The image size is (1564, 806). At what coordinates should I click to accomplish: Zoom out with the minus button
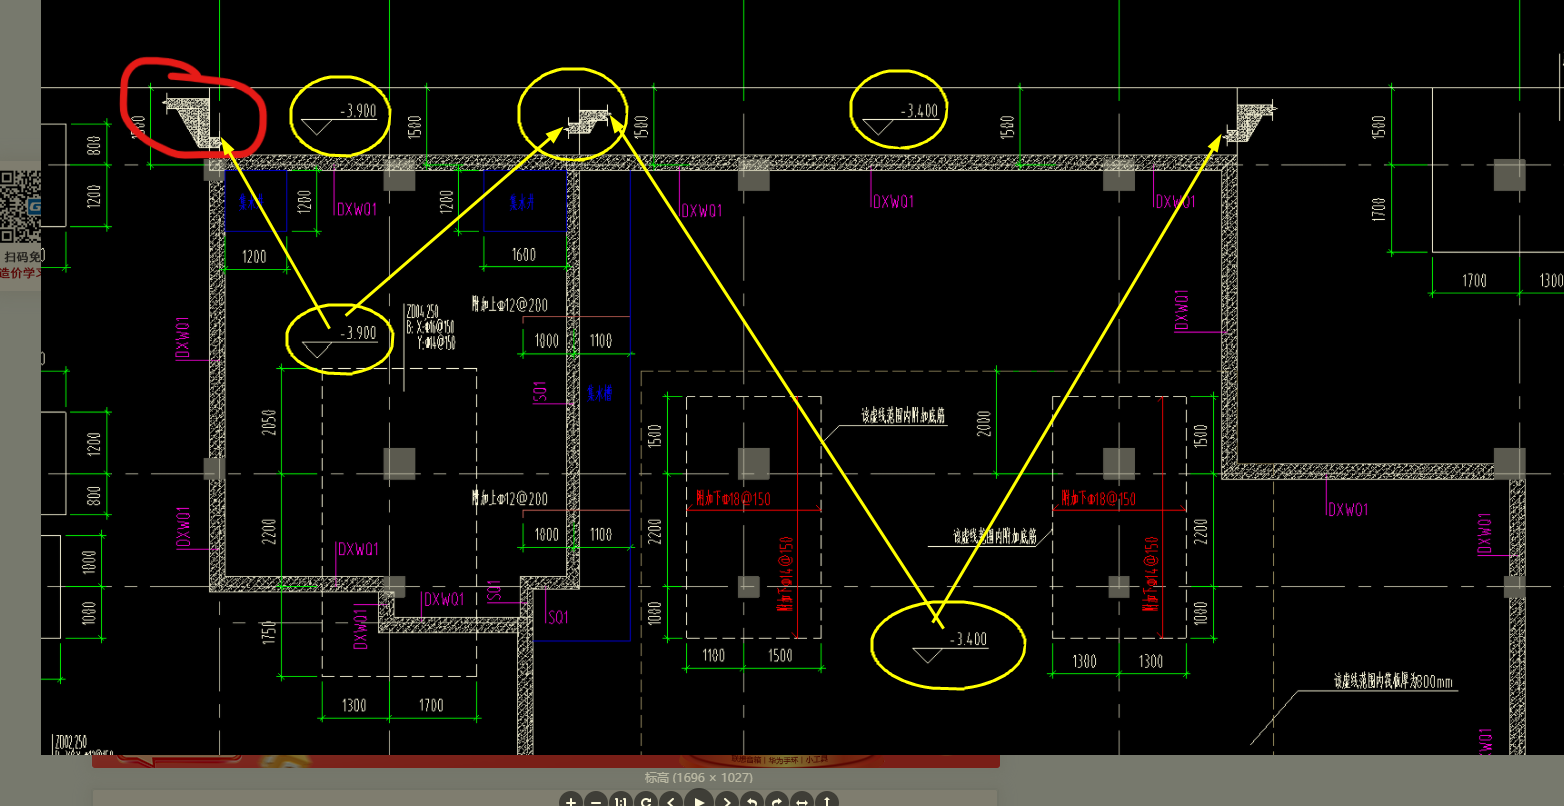(596, 801)
